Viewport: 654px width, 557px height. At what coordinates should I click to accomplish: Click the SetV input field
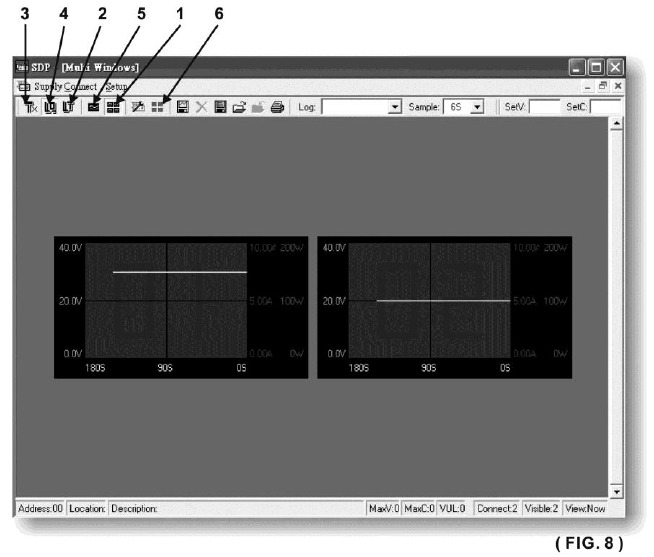point(543,106)
